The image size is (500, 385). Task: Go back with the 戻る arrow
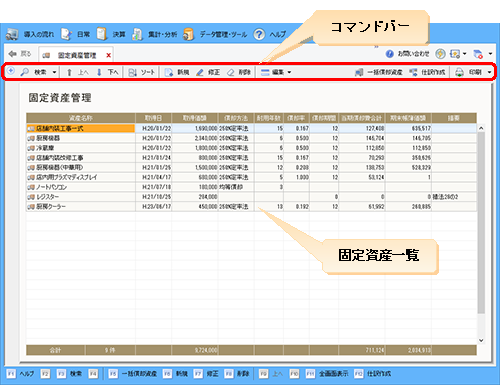20,54
